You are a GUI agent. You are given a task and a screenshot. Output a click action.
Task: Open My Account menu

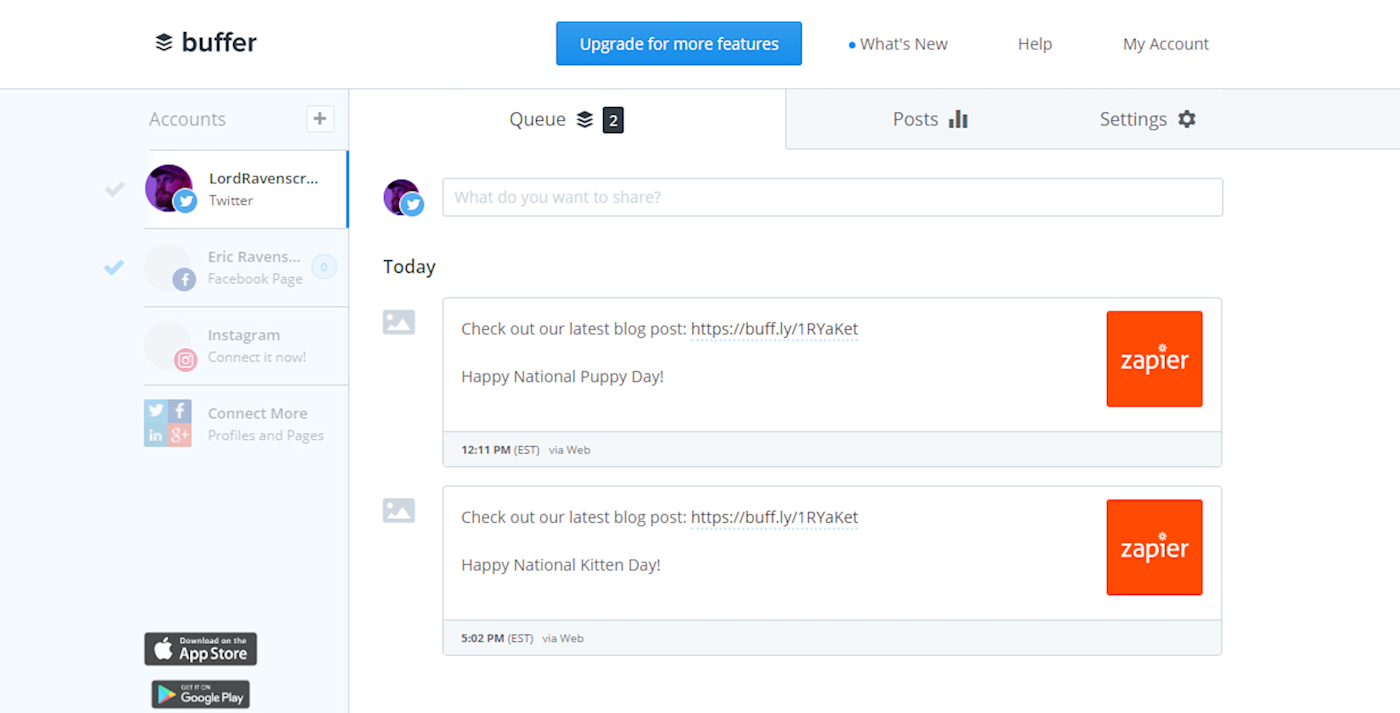tap(1166, 44)
